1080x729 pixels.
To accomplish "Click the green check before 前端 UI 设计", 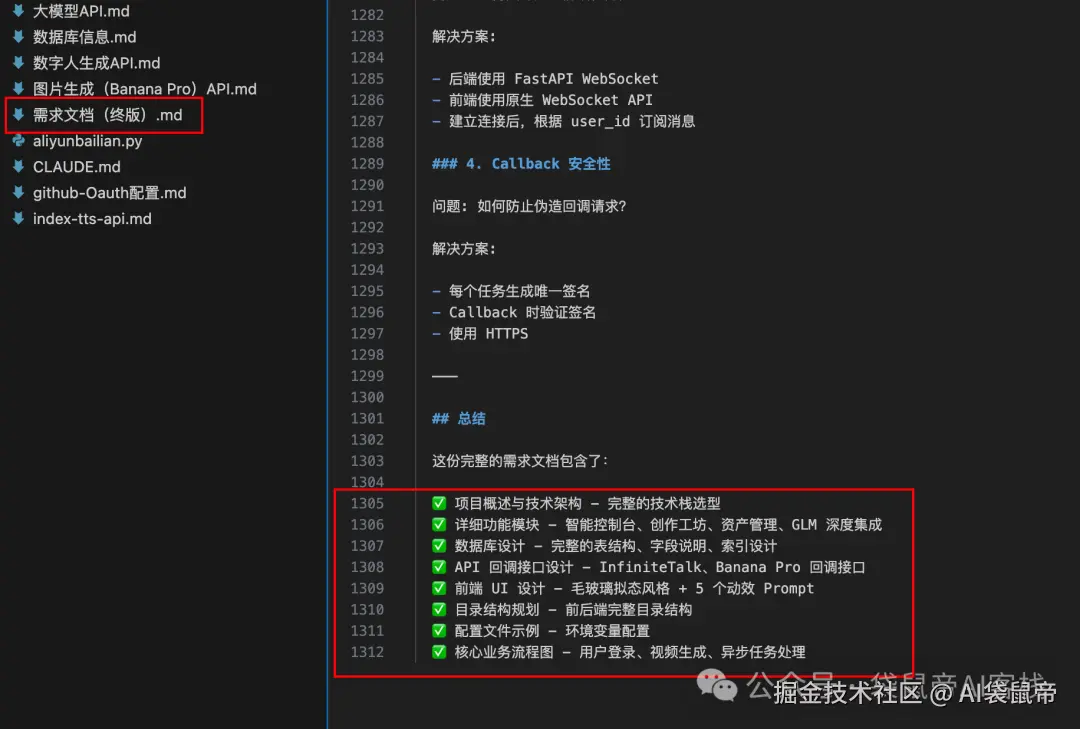I will point(439,588).
